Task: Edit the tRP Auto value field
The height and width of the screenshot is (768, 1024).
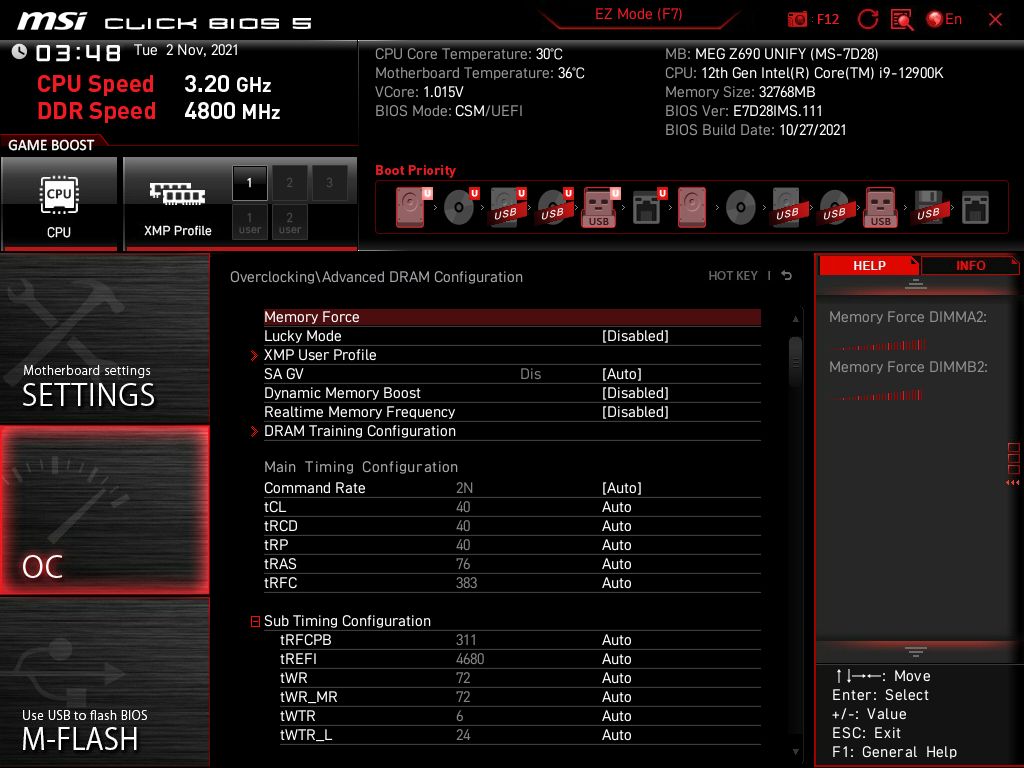Action: tap(616, 545)
